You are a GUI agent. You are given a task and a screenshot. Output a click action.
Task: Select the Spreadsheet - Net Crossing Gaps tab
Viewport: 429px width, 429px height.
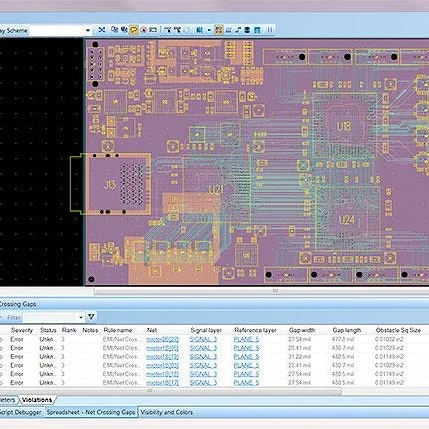(91, 412)
